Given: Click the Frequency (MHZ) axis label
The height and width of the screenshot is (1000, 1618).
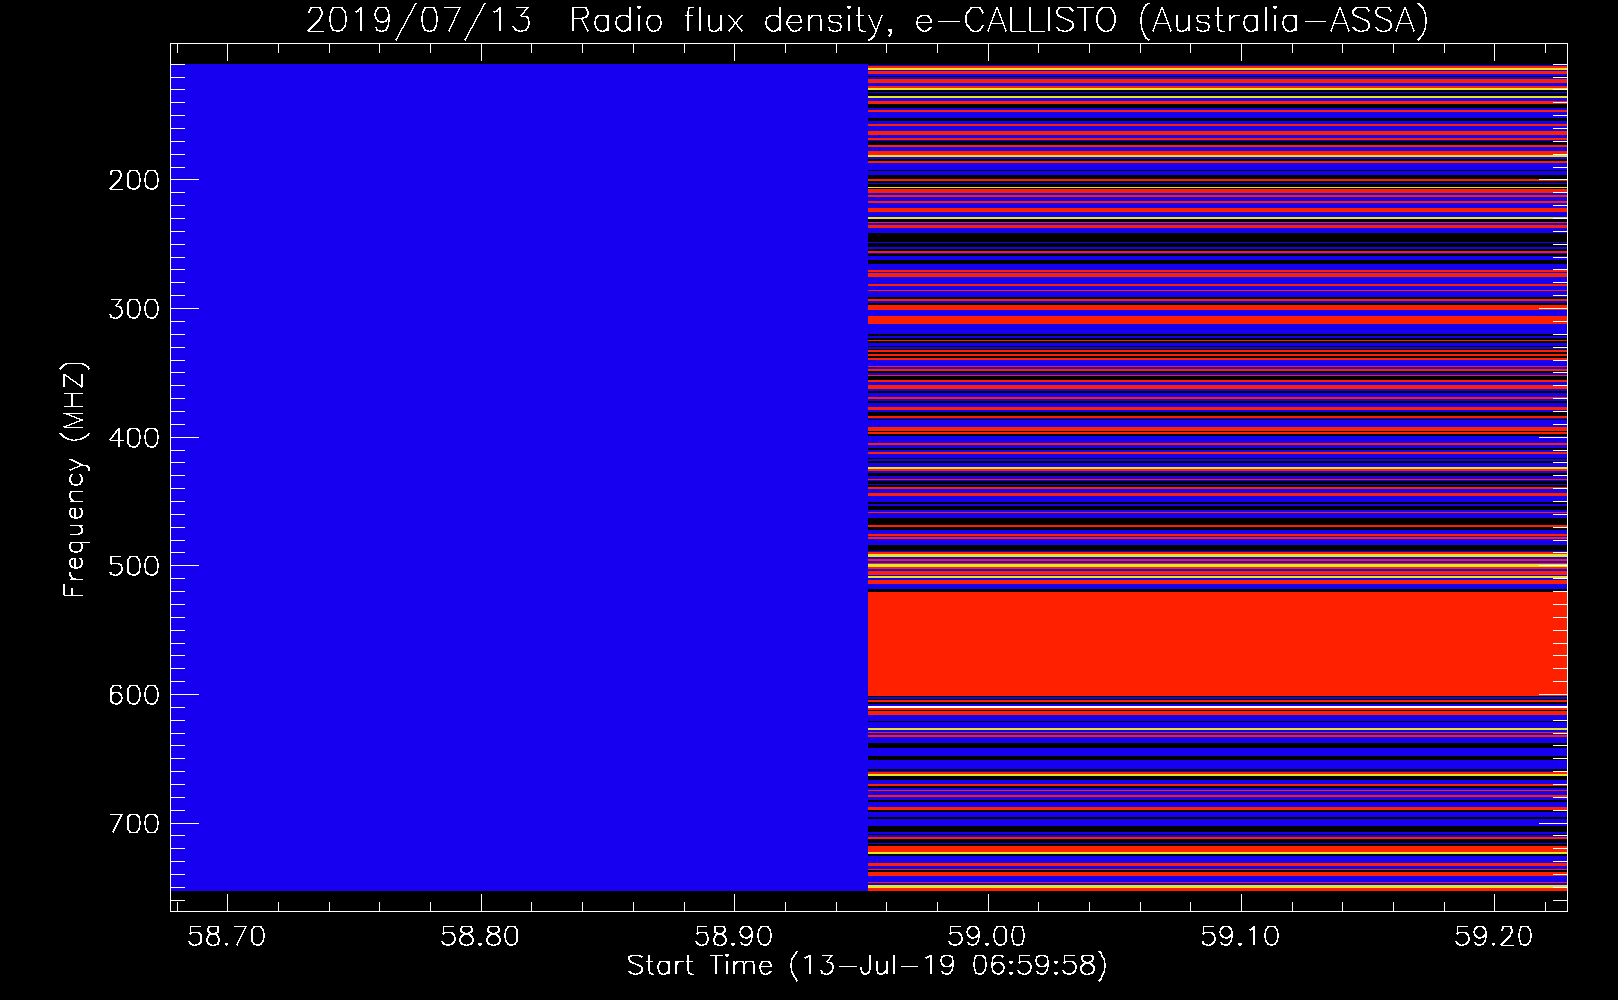Looking at the screenshot, I should pyautogui.click(x=75, y=480).
